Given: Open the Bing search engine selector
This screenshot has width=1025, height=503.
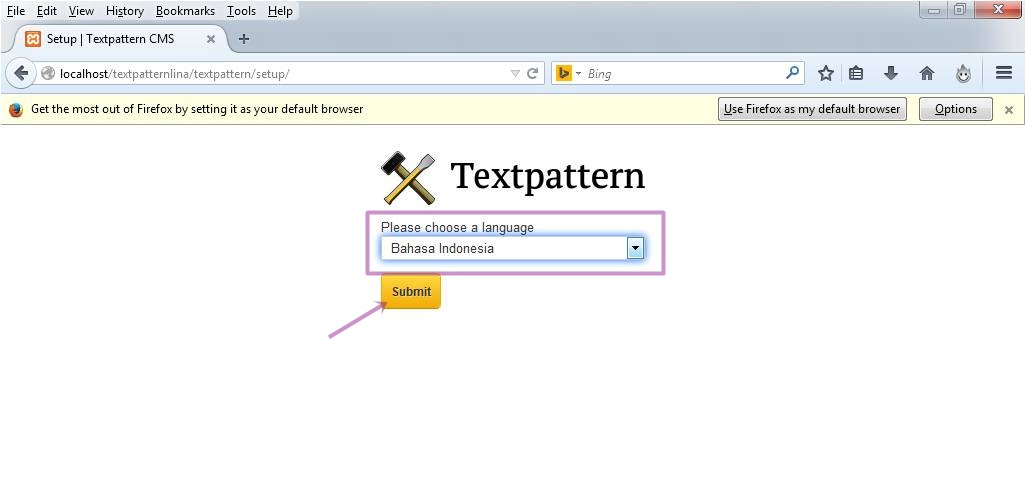Looking at the screenshot, I should pos(568,73).
